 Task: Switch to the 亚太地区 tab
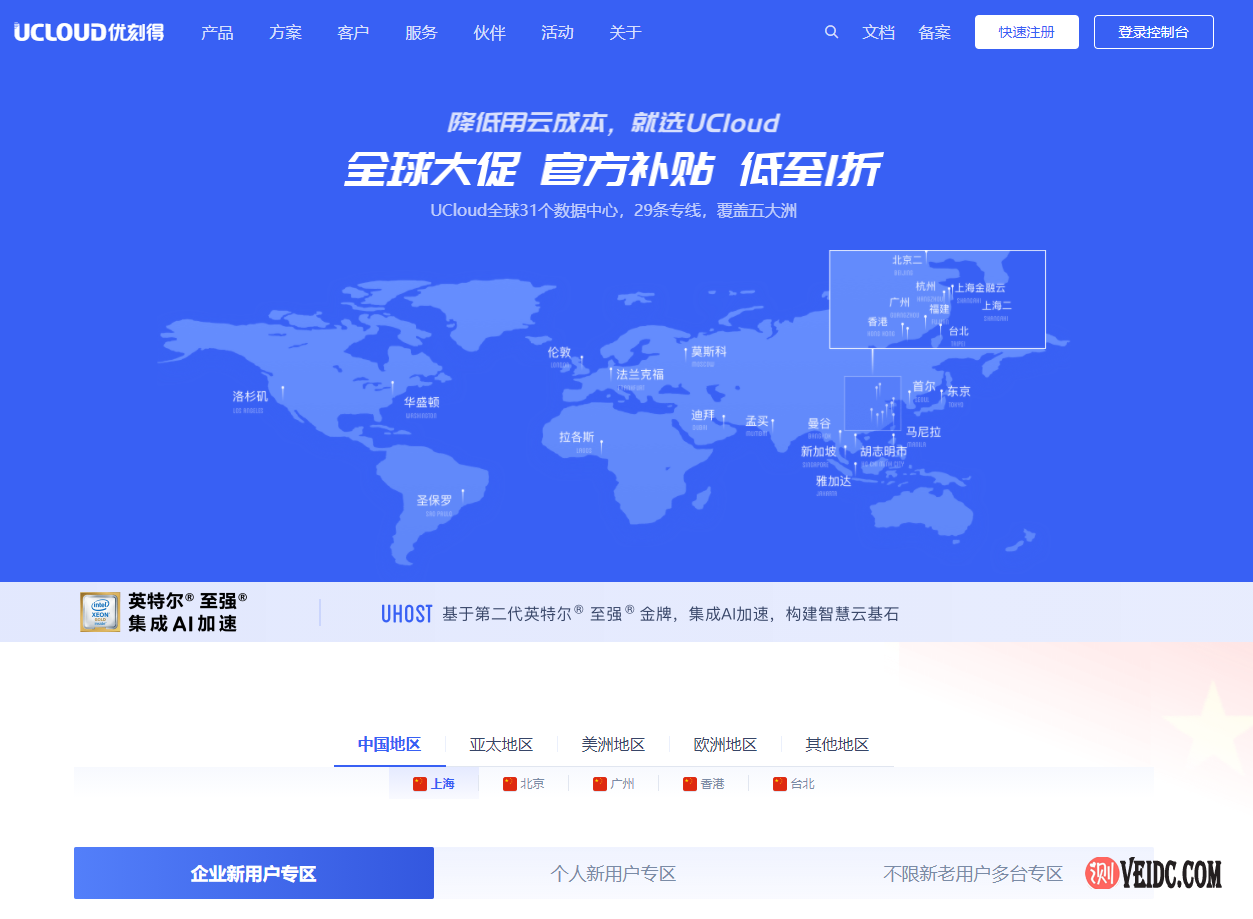pyautogui.click(x=500, y=745)
